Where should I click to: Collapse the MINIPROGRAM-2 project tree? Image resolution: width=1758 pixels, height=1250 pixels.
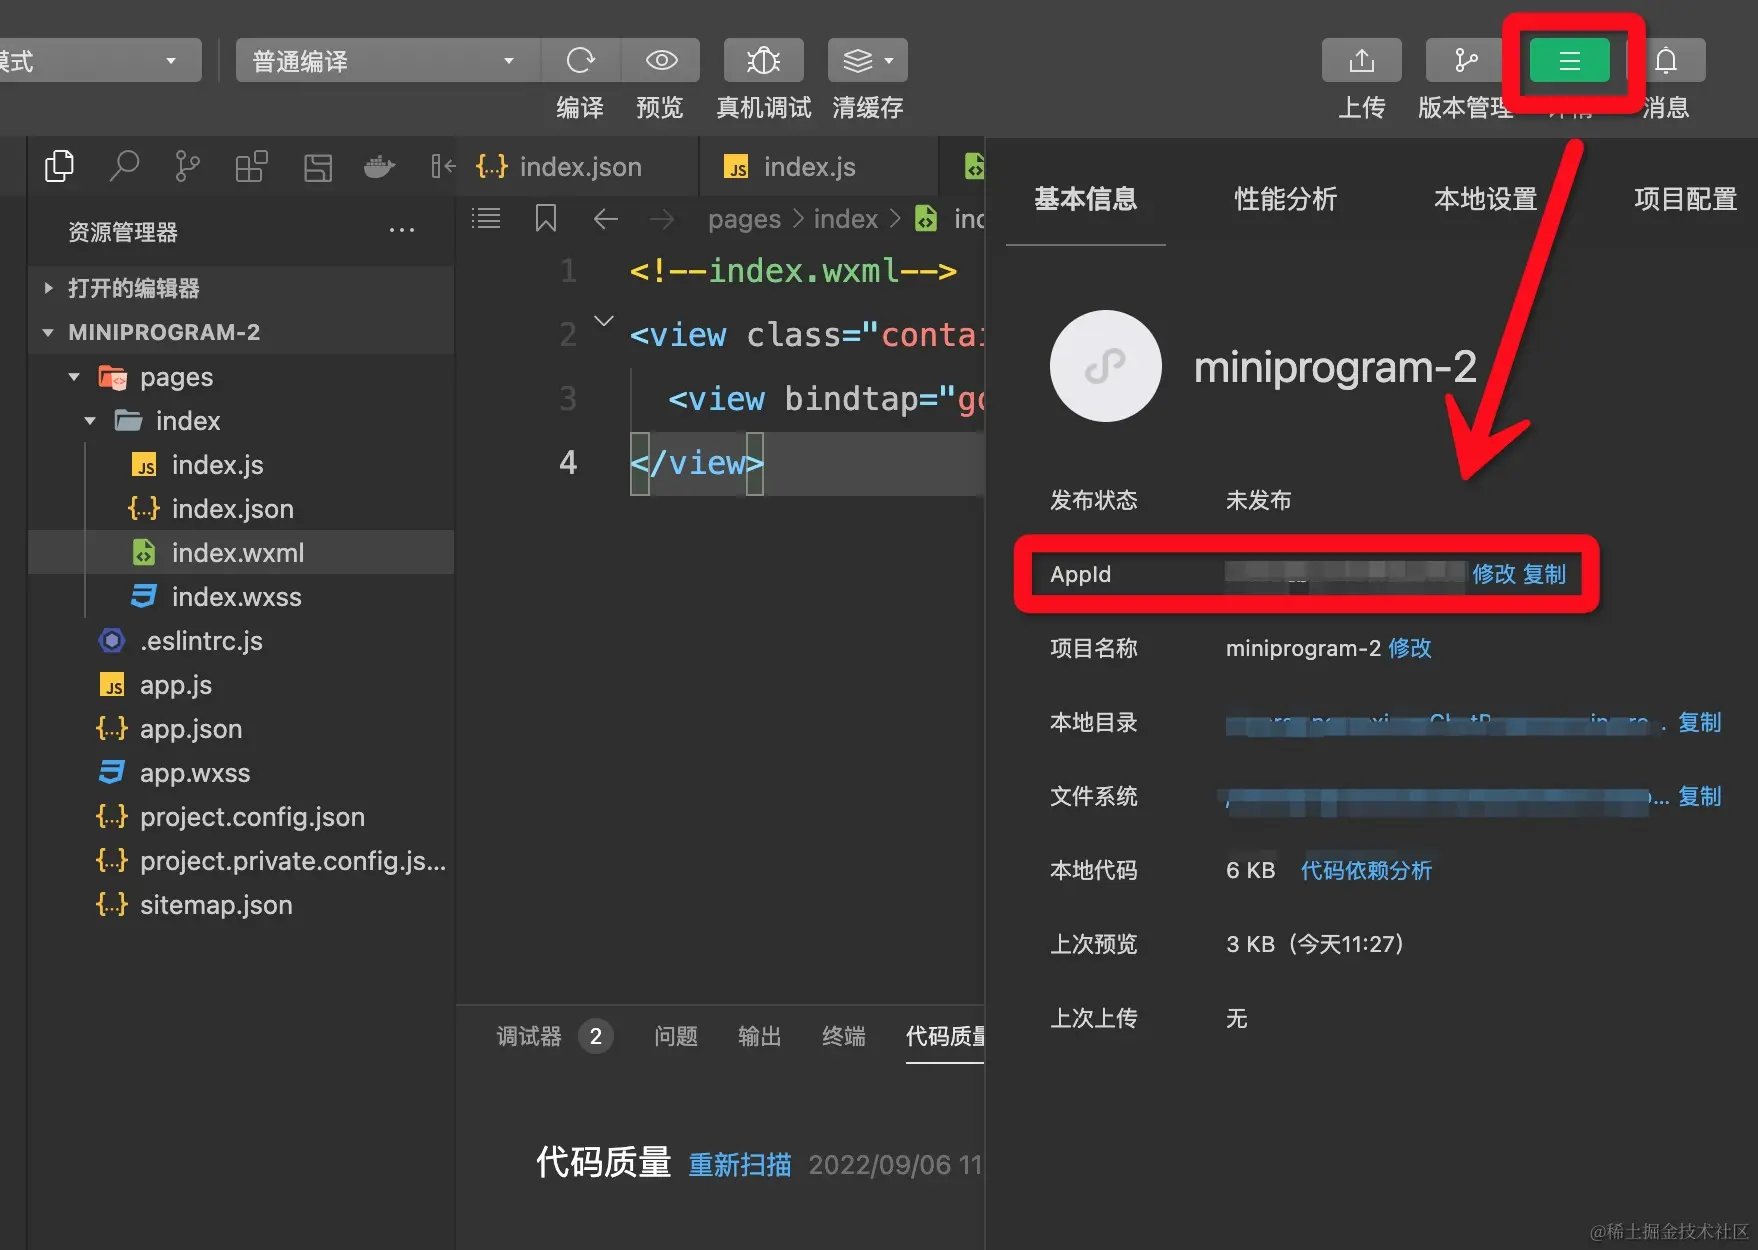click(x=241, y=332)
